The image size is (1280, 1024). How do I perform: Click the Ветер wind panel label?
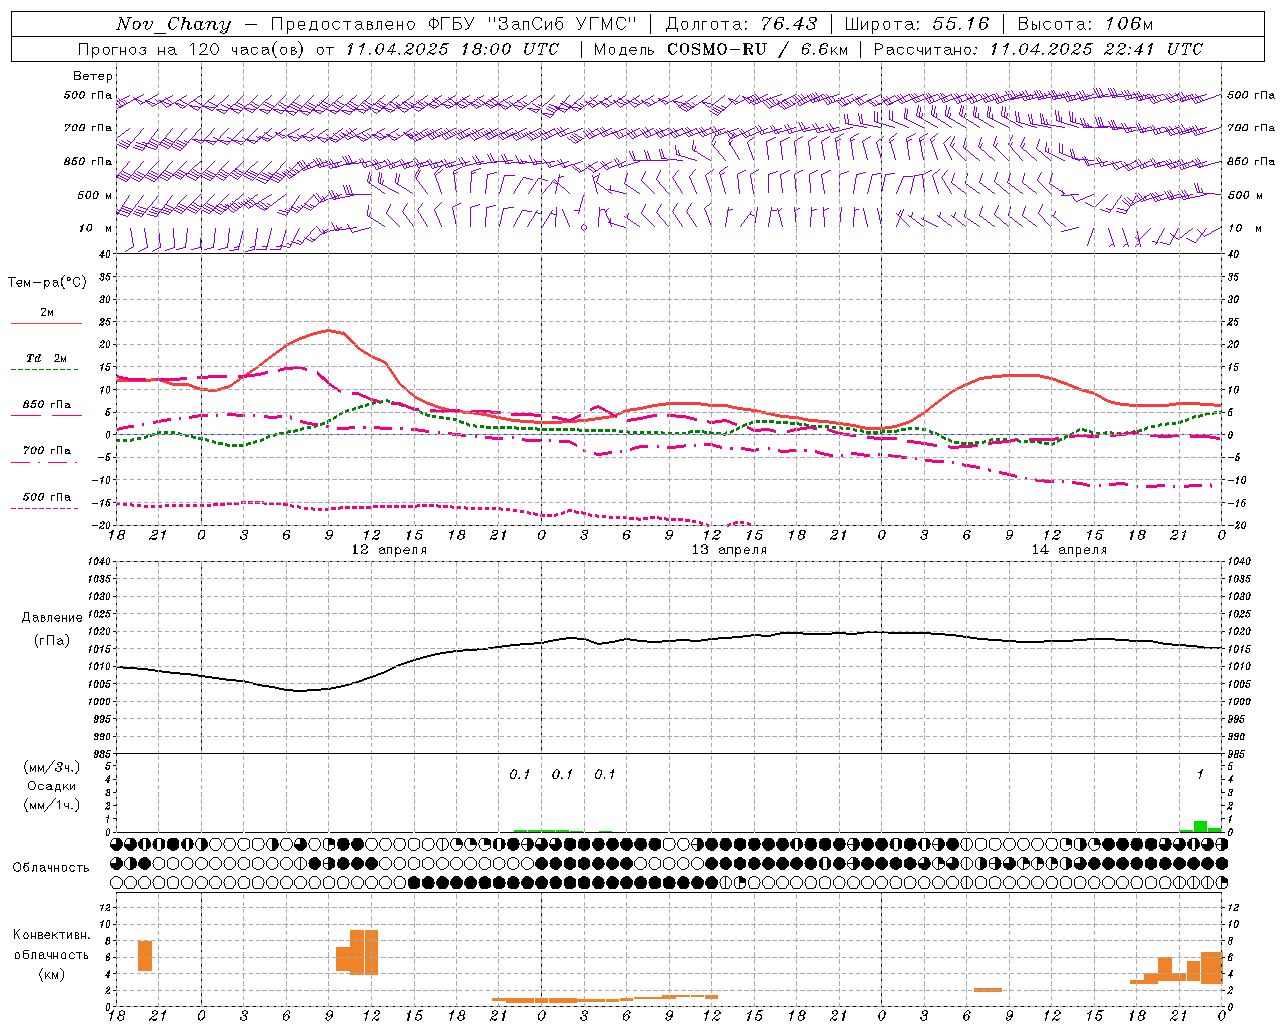[x=93, y=76]
